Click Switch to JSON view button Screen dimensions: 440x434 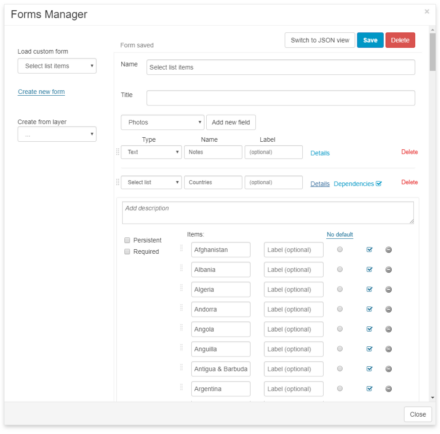(x=320, y=40)
